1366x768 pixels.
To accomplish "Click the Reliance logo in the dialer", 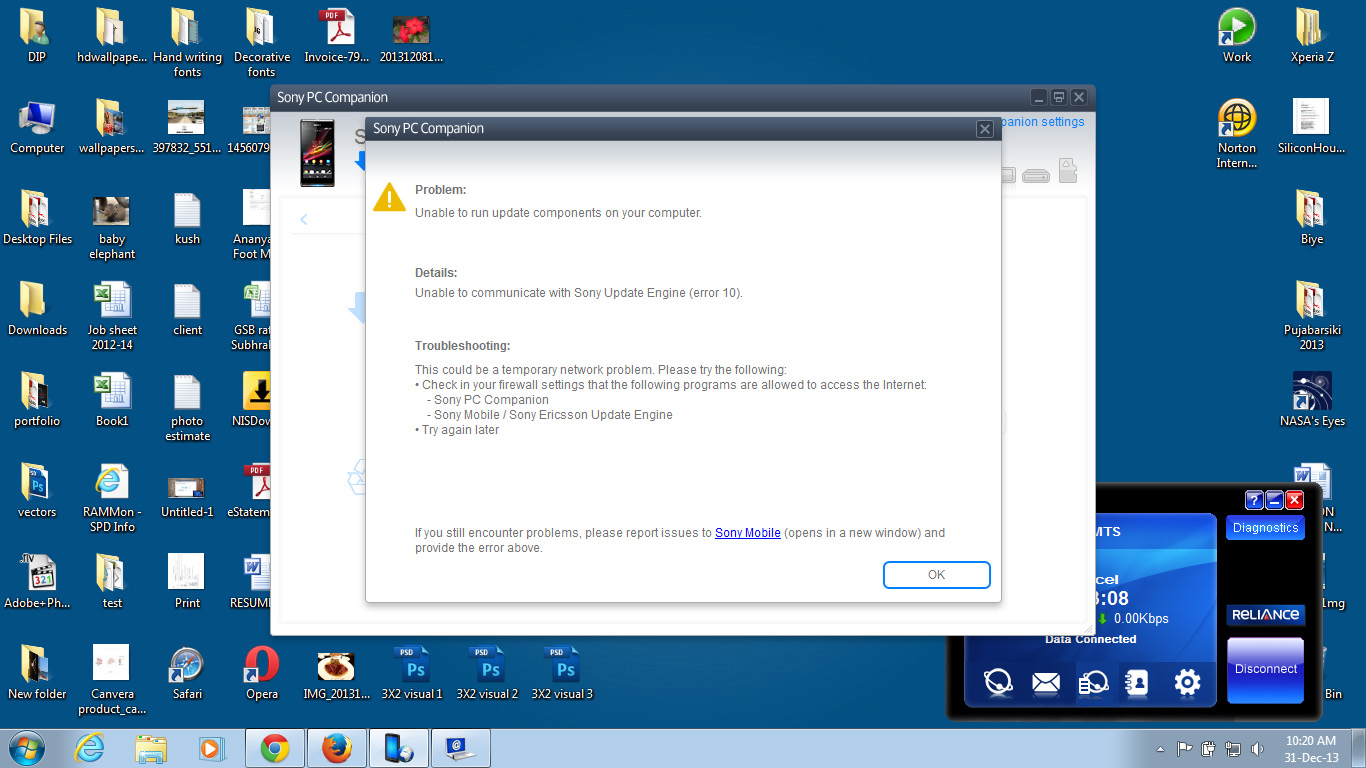I will click(x=1265, y=615).
